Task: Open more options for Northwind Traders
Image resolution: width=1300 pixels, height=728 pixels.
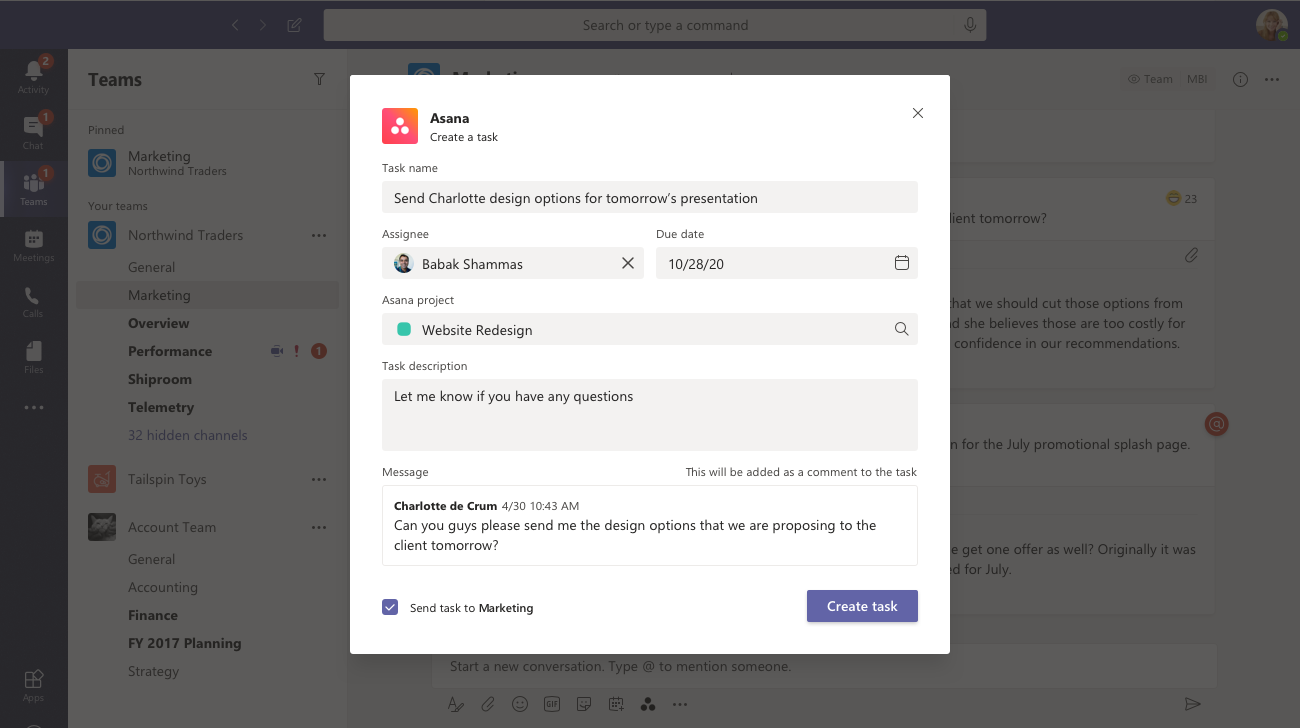Action: pos(319,235)
